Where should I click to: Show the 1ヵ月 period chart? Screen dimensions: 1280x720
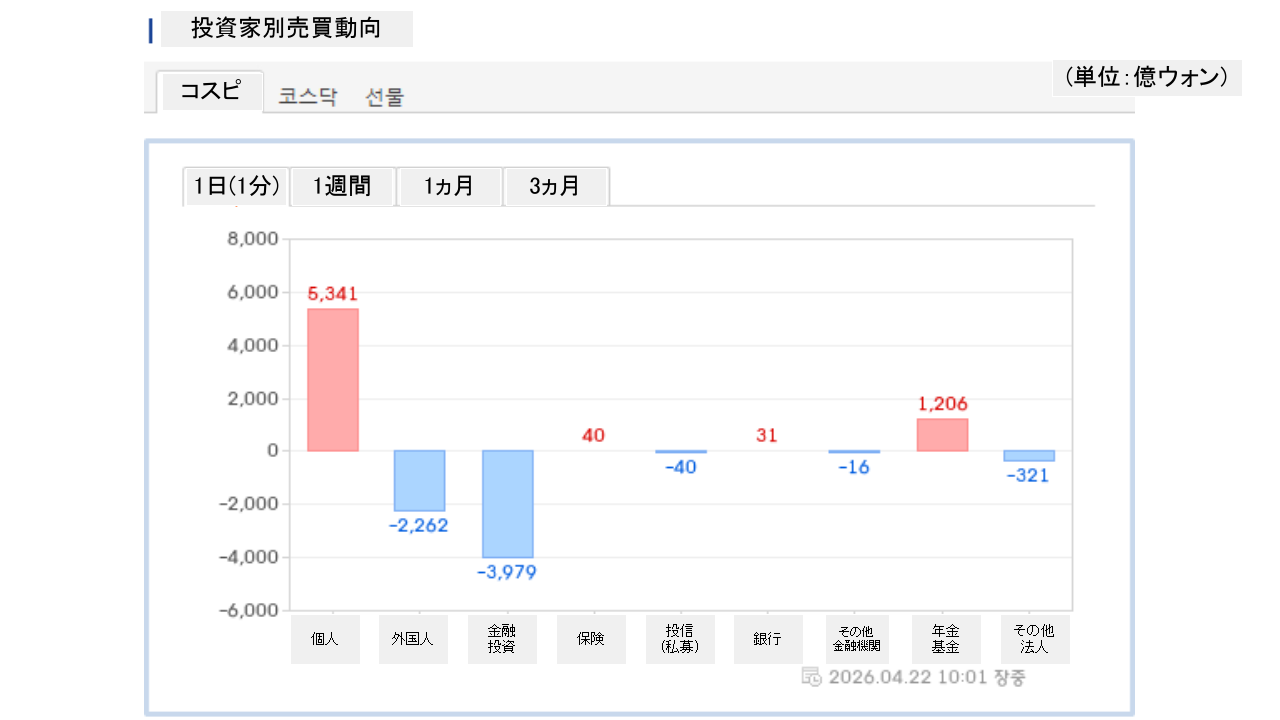pos(449,186)
